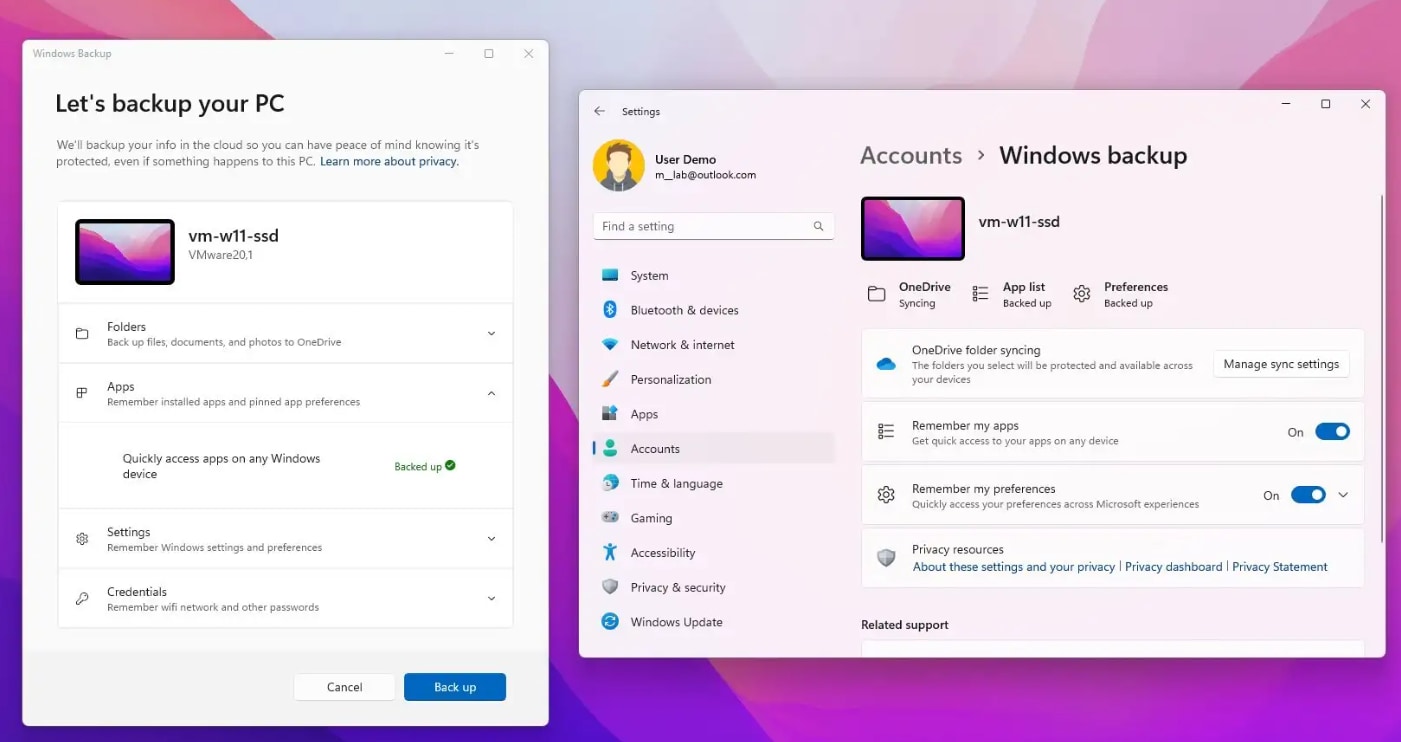Click the Privacy resources shield icon
Viewport: 1401px width, 742px height.
pos(886,558)
